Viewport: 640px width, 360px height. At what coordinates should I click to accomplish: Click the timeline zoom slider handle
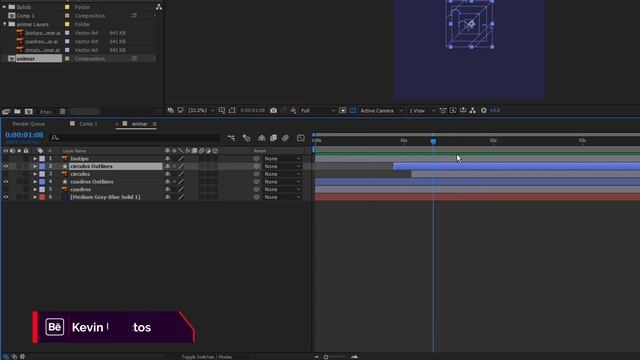point(326,357)
